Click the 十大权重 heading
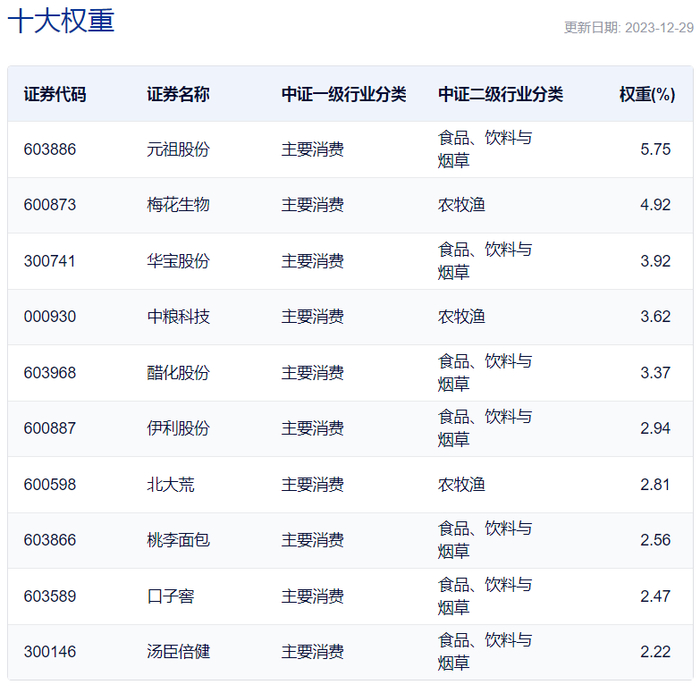 [x=61, y=21]
